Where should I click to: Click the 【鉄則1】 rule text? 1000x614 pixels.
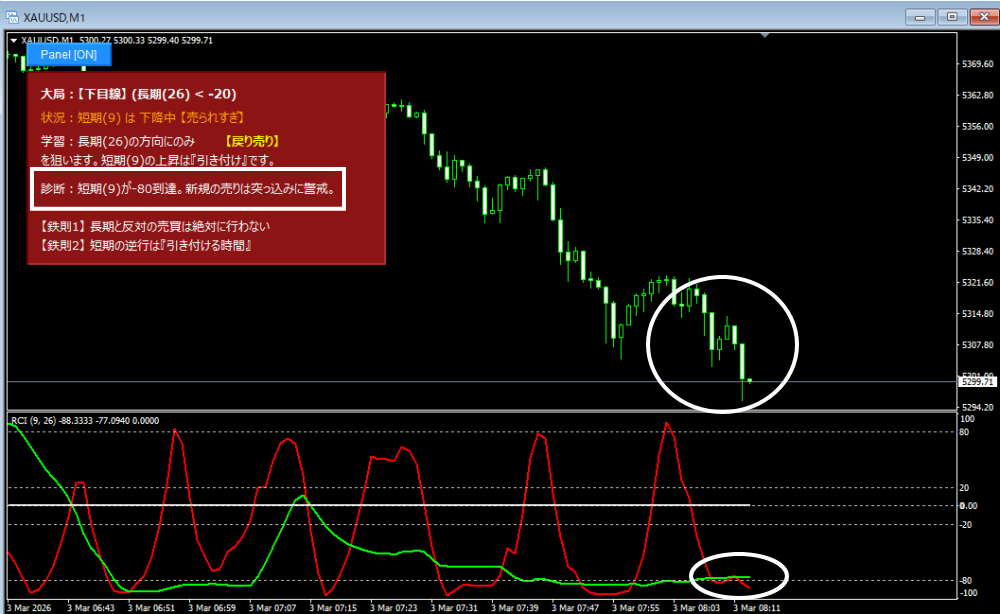(155, 226)
